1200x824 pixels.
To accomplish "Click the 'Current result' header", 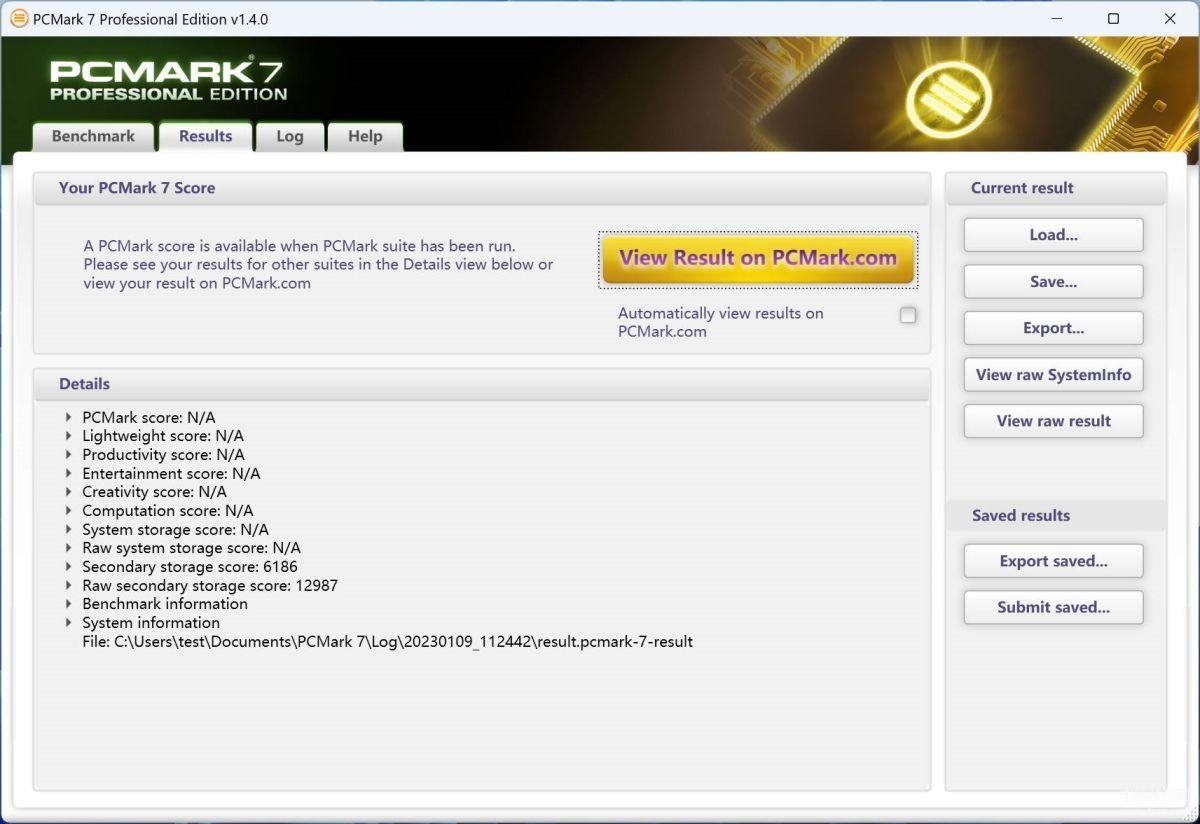I will 1022,188.
